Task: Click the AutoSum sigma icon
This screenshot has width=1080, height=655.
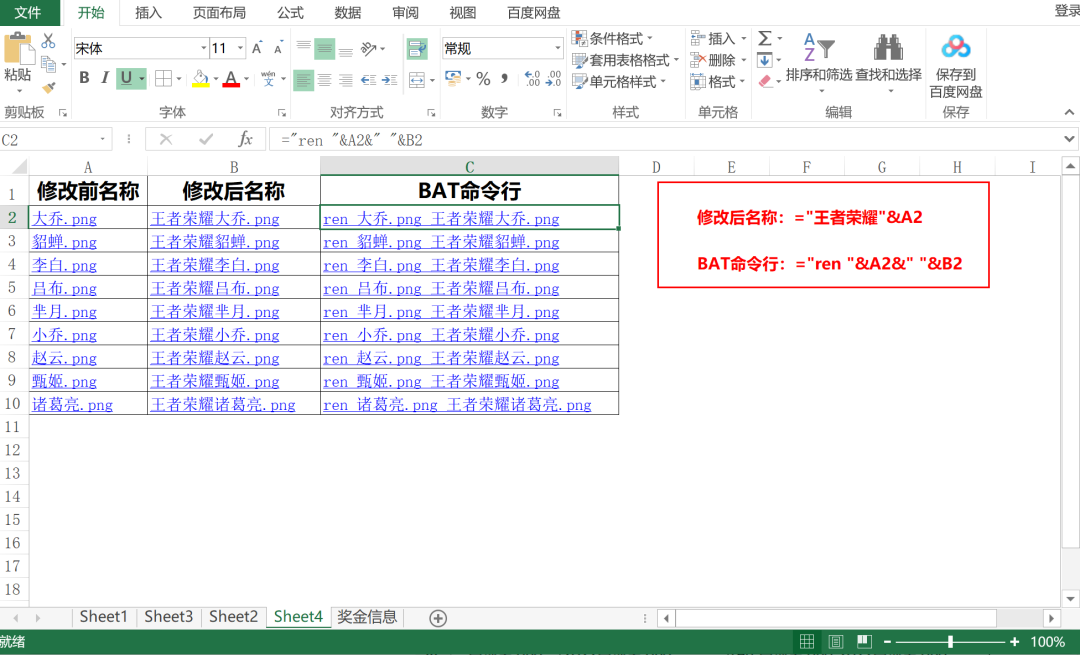Action: pos(765,39)
